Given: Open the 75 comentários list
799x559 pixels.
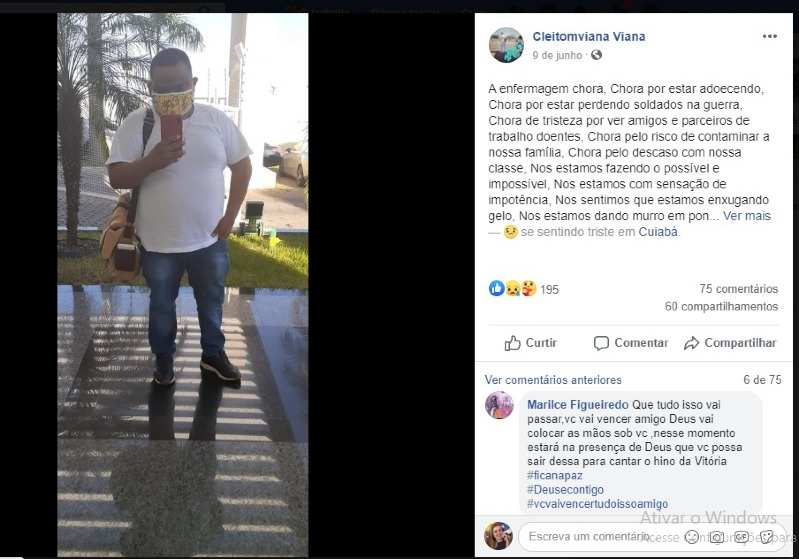Looking at the screenshot, I should pyautogui.click(x=738, y=289).
